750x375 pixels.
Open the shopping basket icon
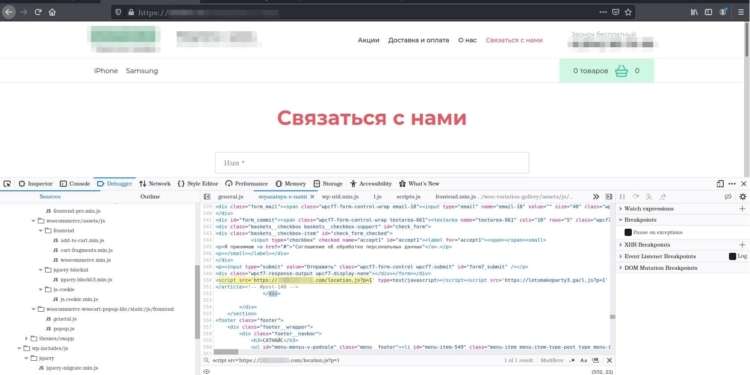coord(621,71)
